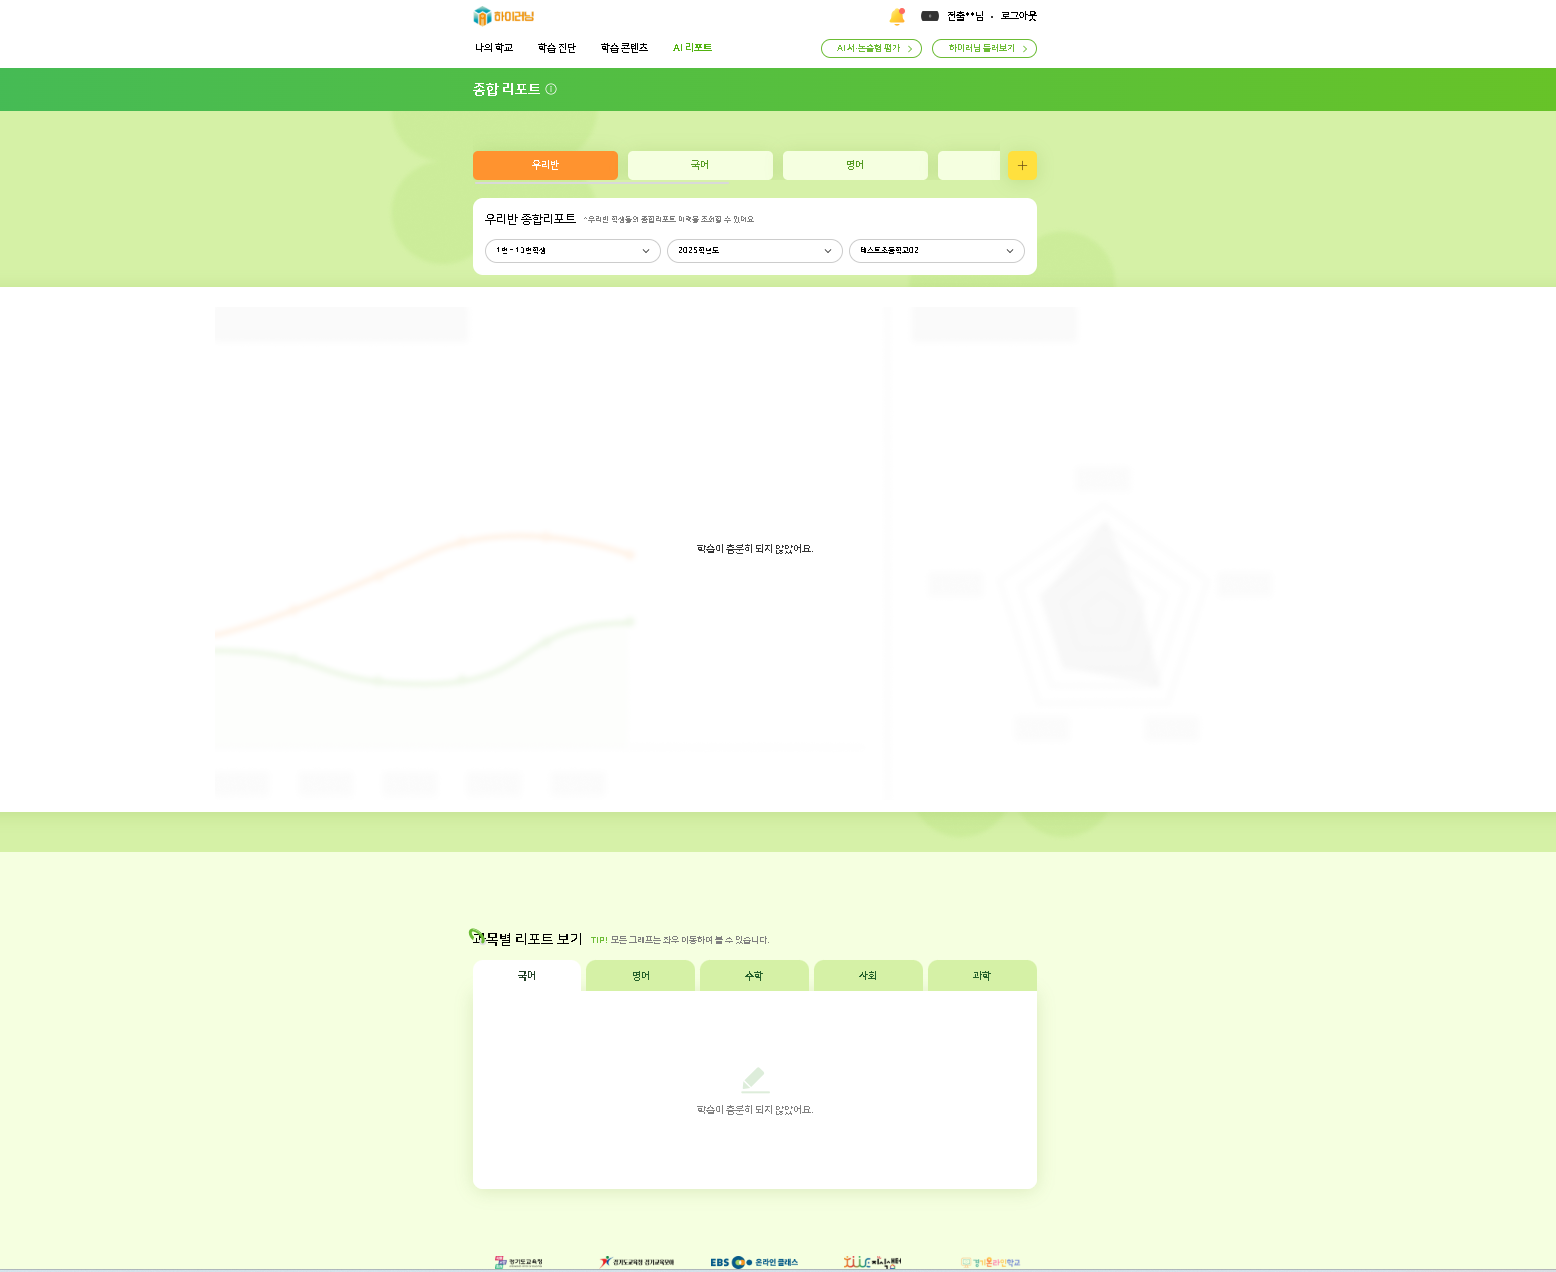Click the info icon beside 종합 리포트
This screenshot has height=1272, width=1556.
point(551,89)
